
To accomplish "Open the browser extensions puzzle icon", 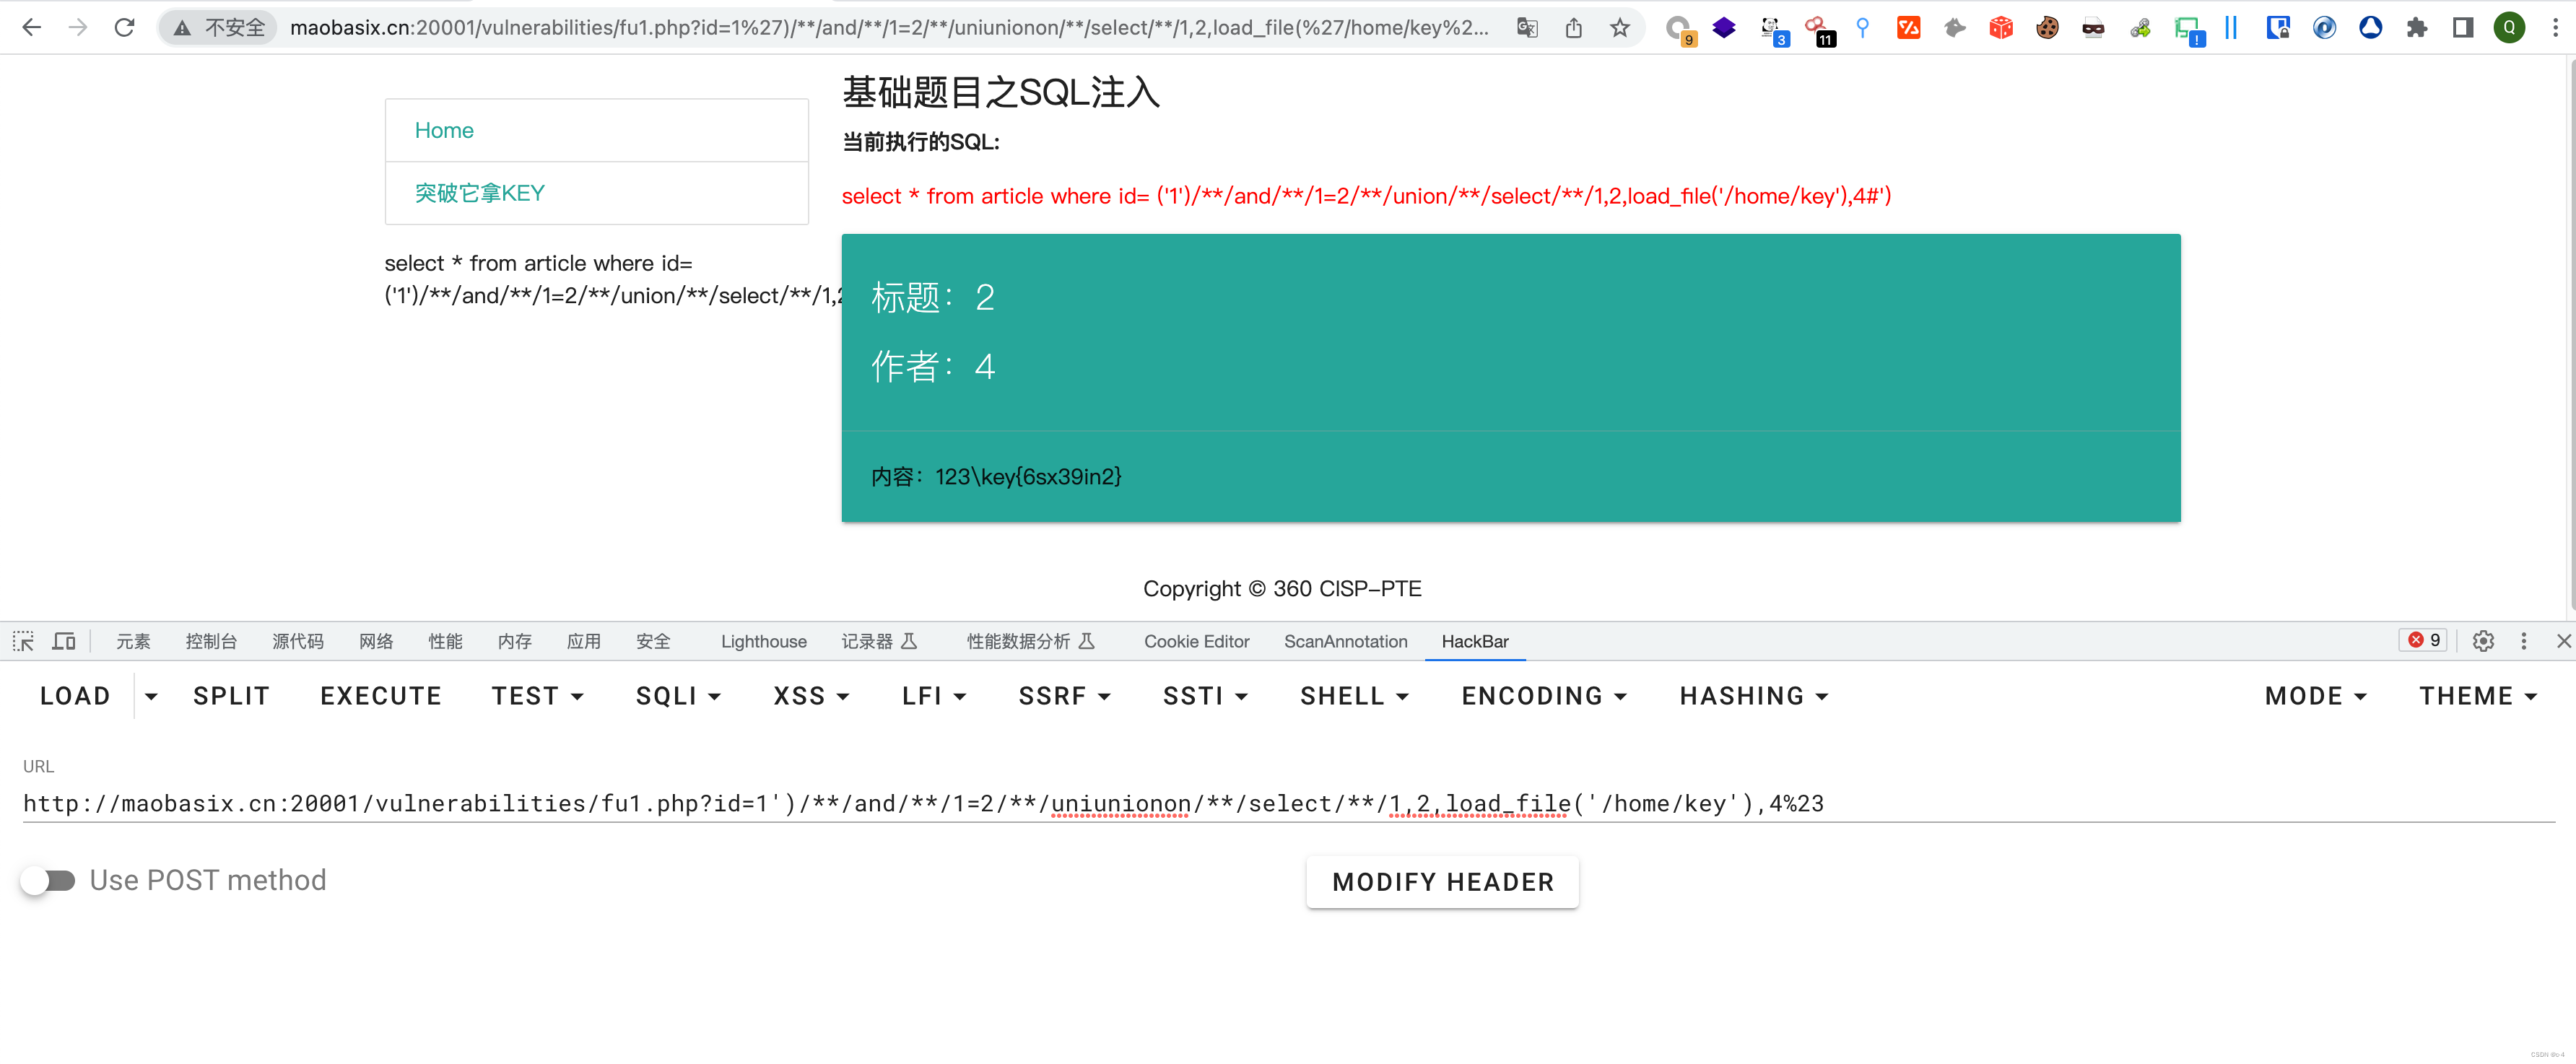I will pos(2418,27).
